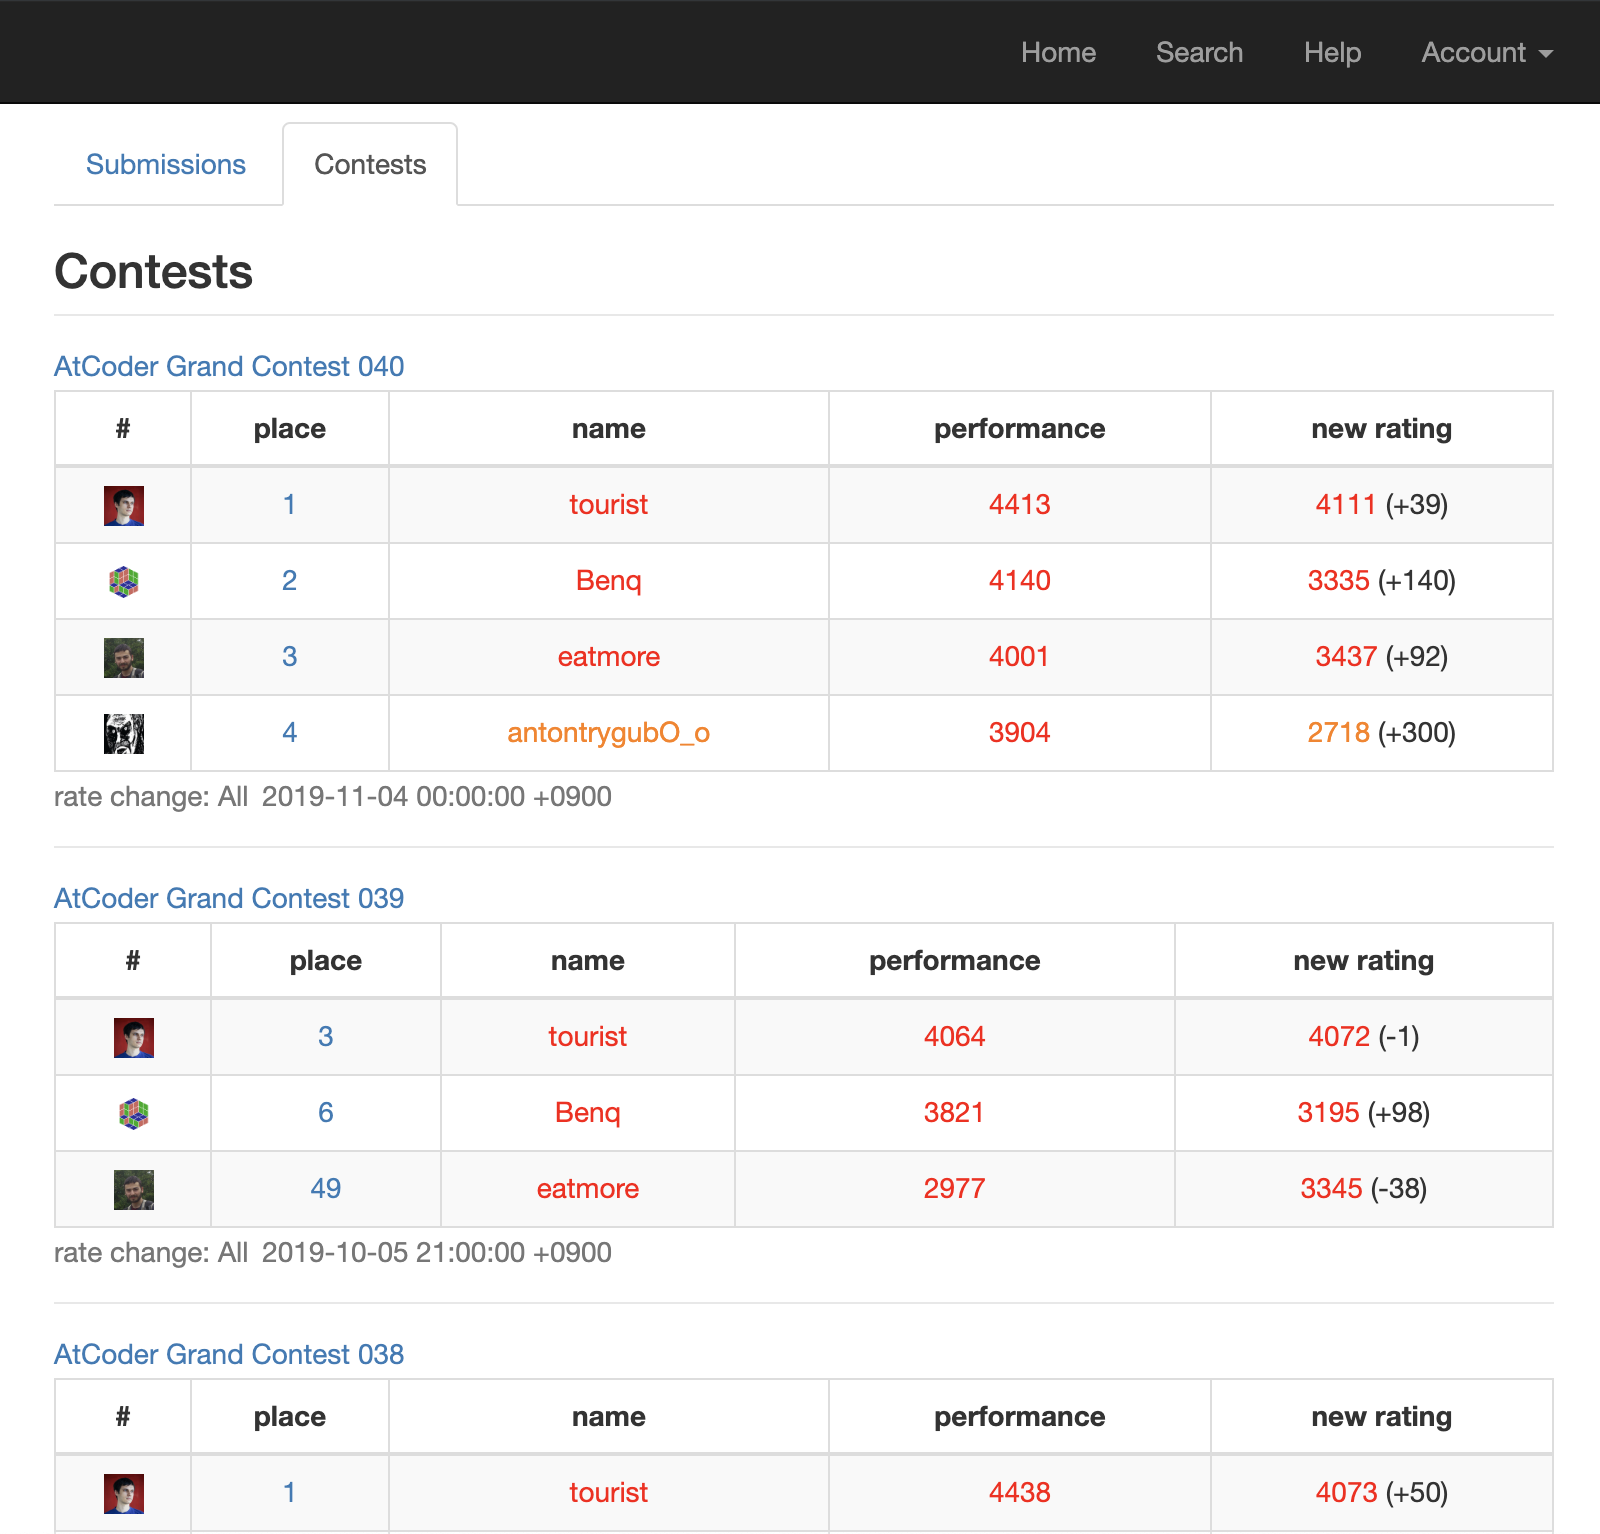Open antontrygubO_o profile link
Screen dimensions: 1600x1534
[608, 732]
